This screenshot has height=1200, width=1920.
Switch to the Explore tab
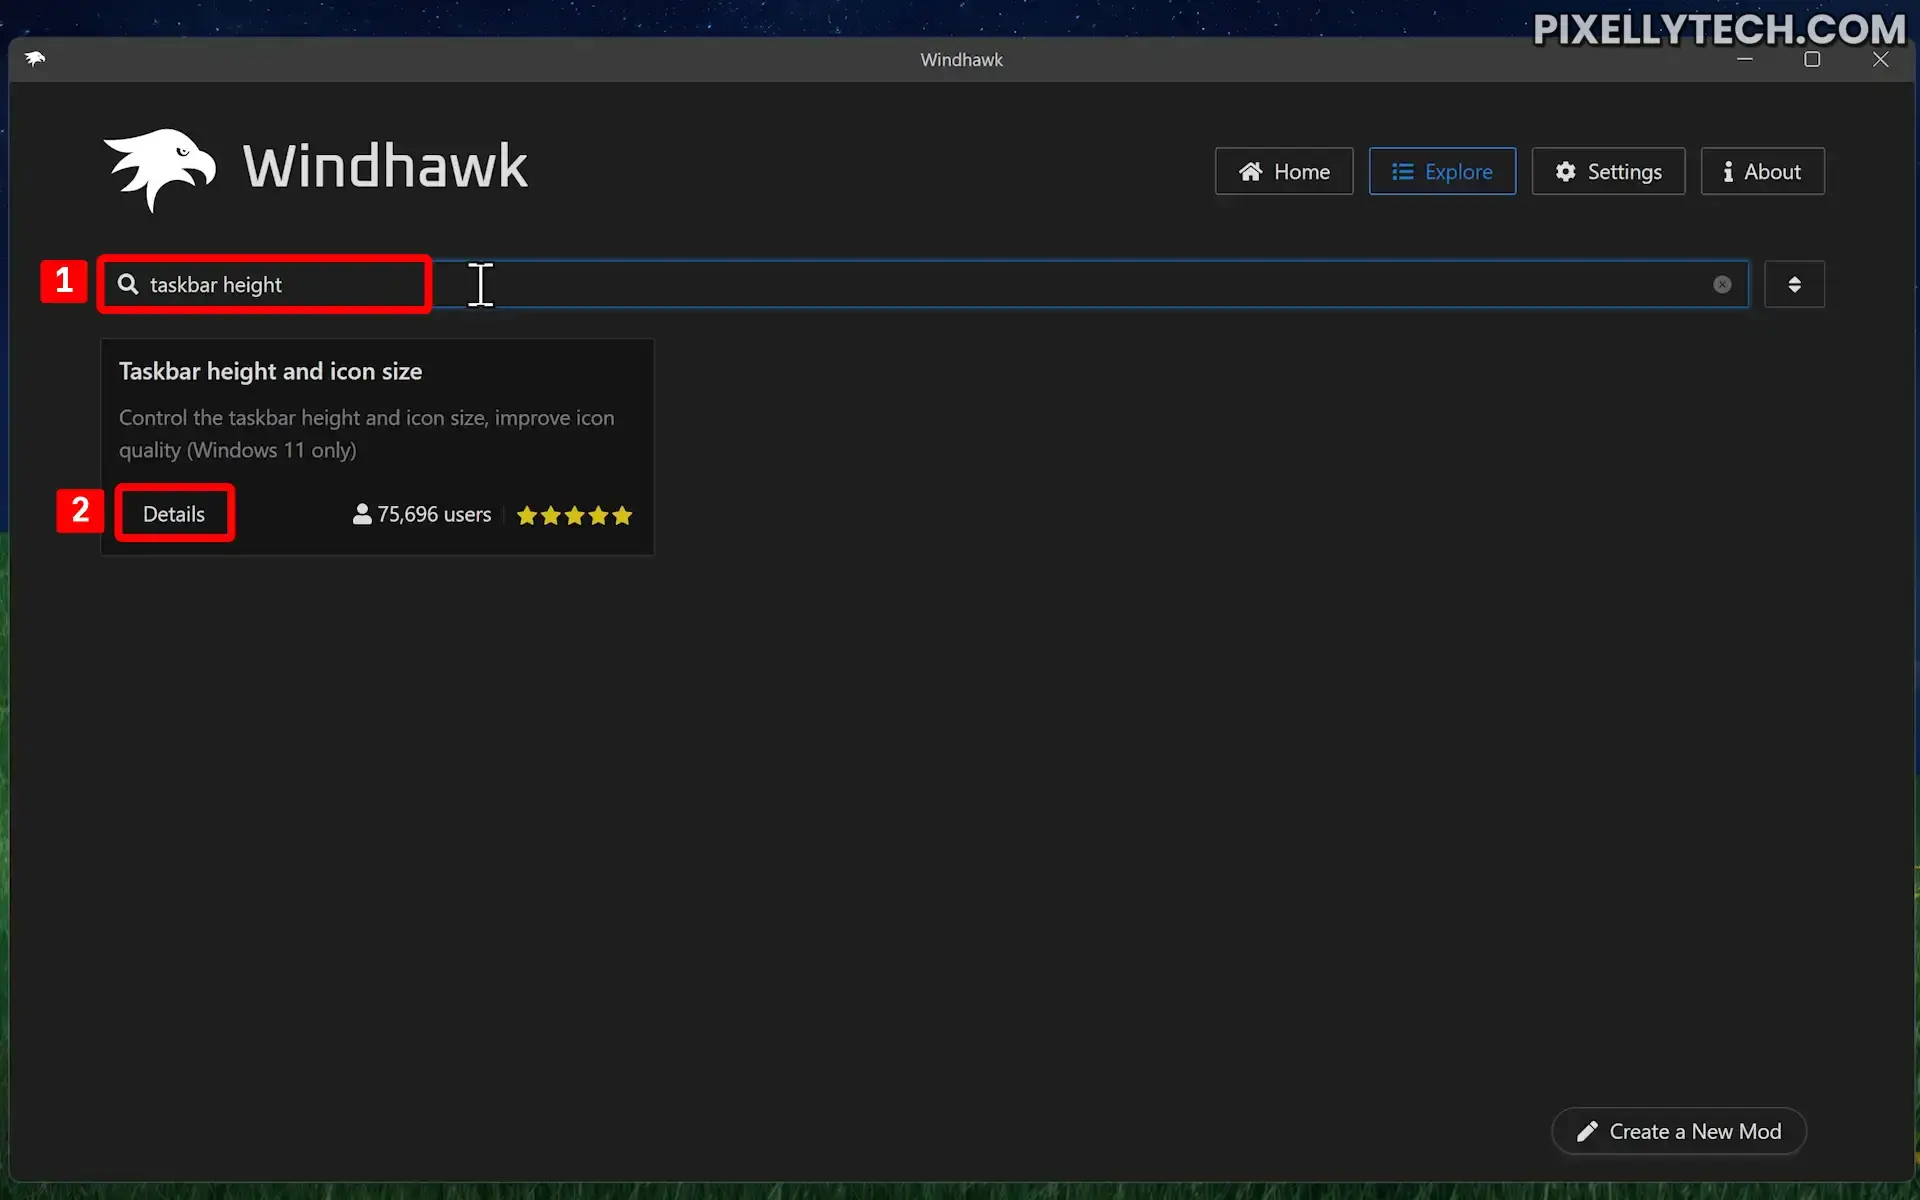(1442, 171)
